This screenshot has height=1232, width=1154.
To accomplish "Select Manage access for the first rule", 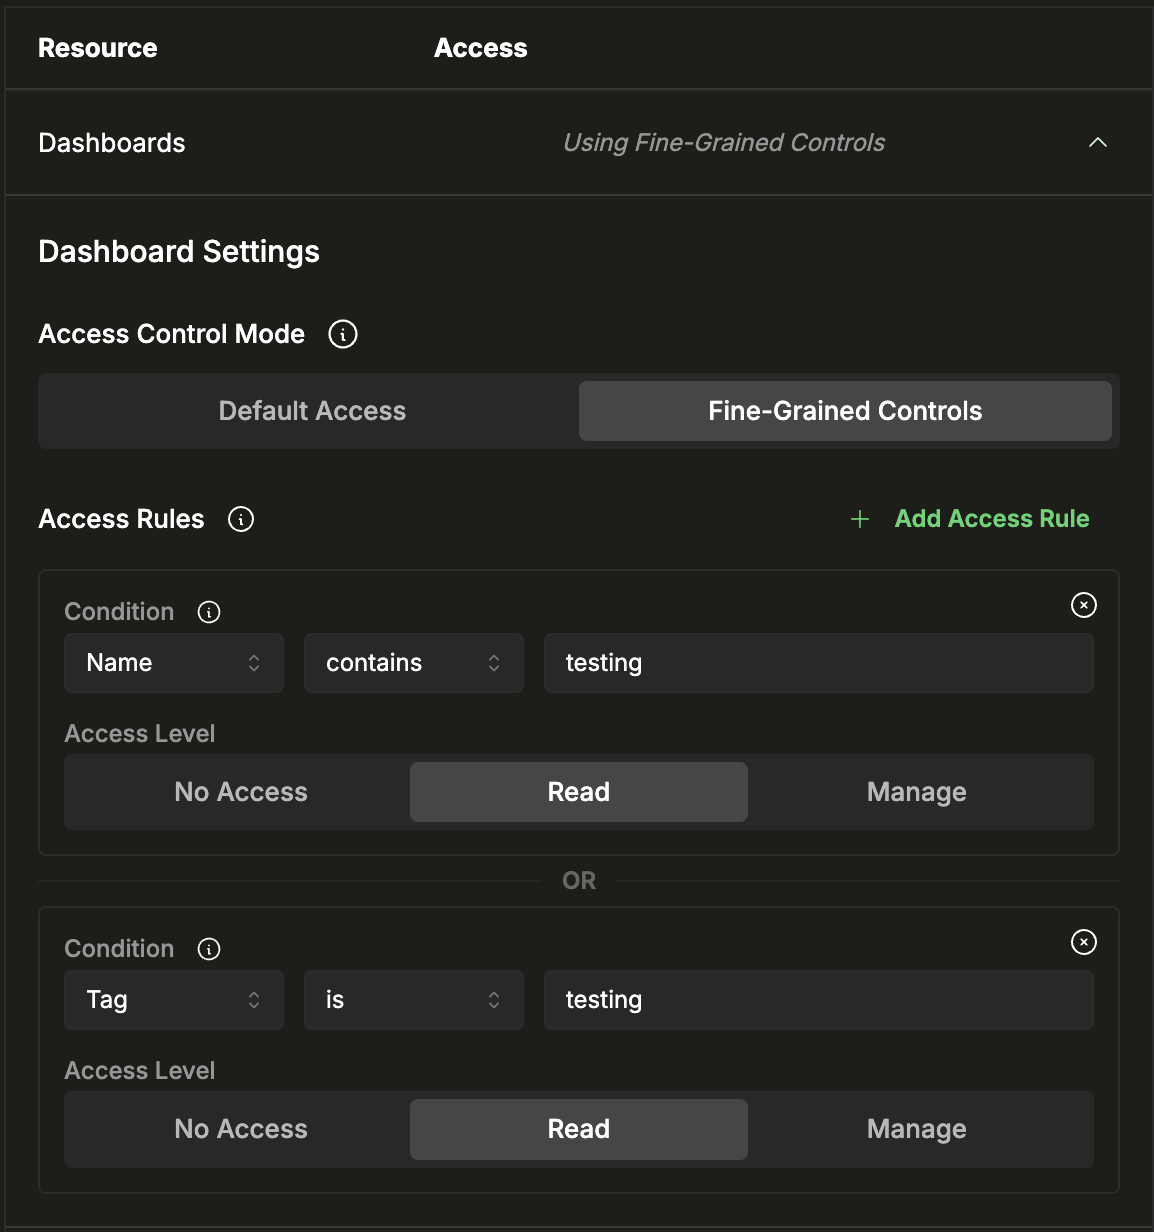I will [916, 791].
